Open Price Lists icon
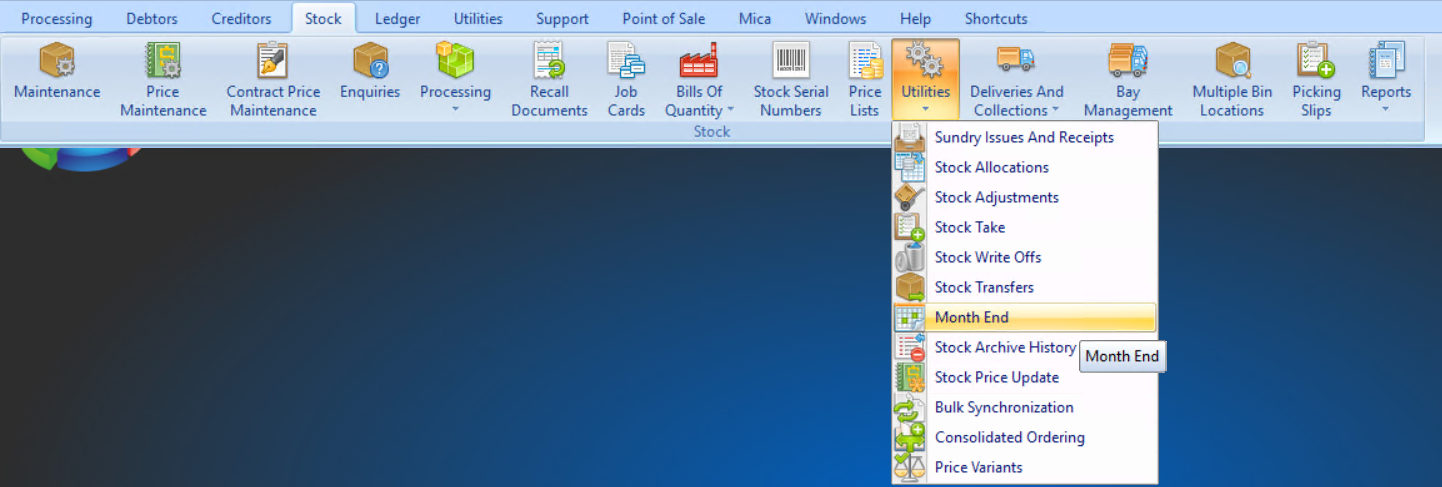1442x487 pixels. [x=865, y=60]
